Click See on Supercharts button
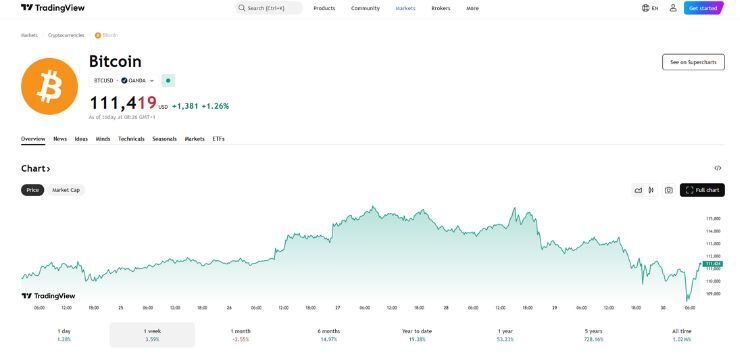740x361 pixels. (693, 62)
